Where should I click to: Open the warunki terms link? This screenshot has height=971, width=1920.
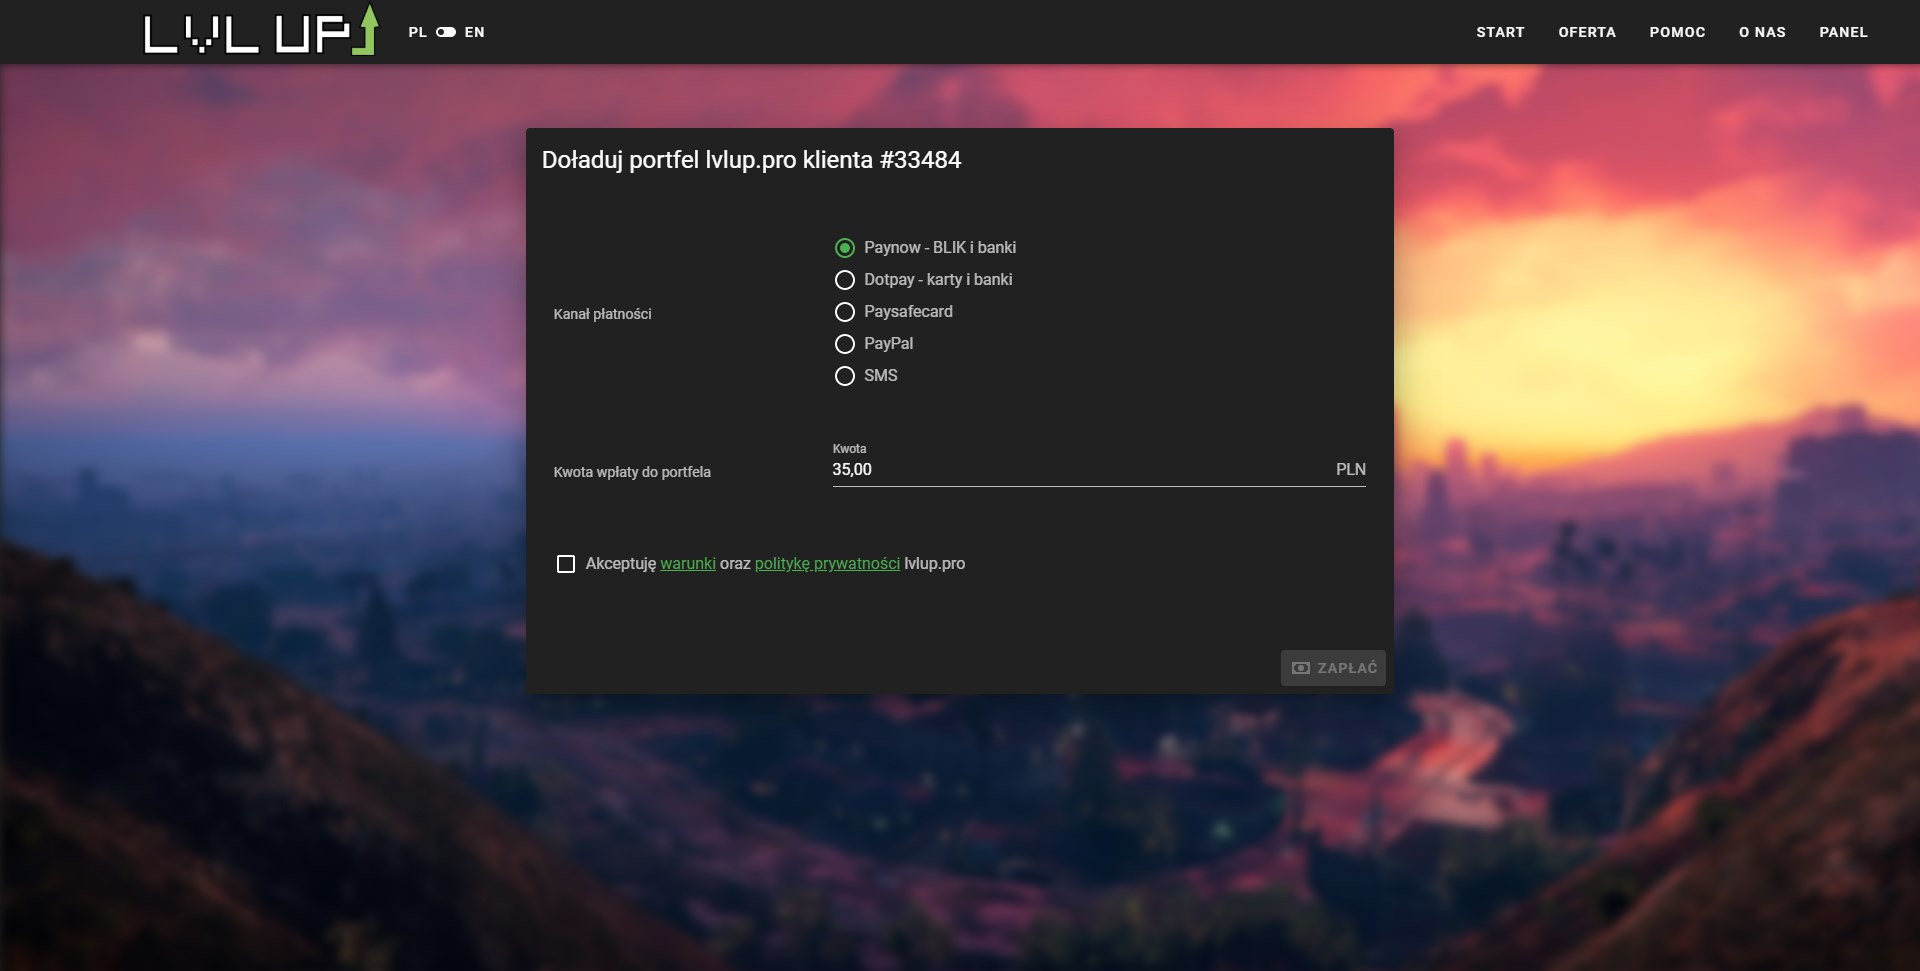pyautogui.click(x=687, y=564)
